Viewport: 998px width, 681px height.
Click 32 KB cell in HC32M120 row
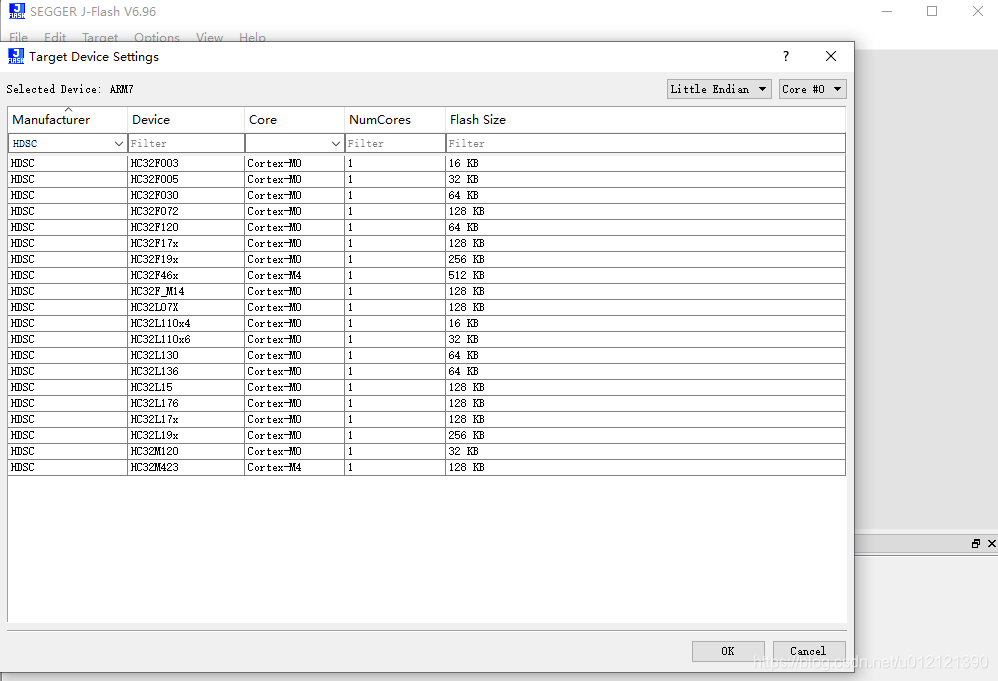pyautogui.click(x=645, y=451)
